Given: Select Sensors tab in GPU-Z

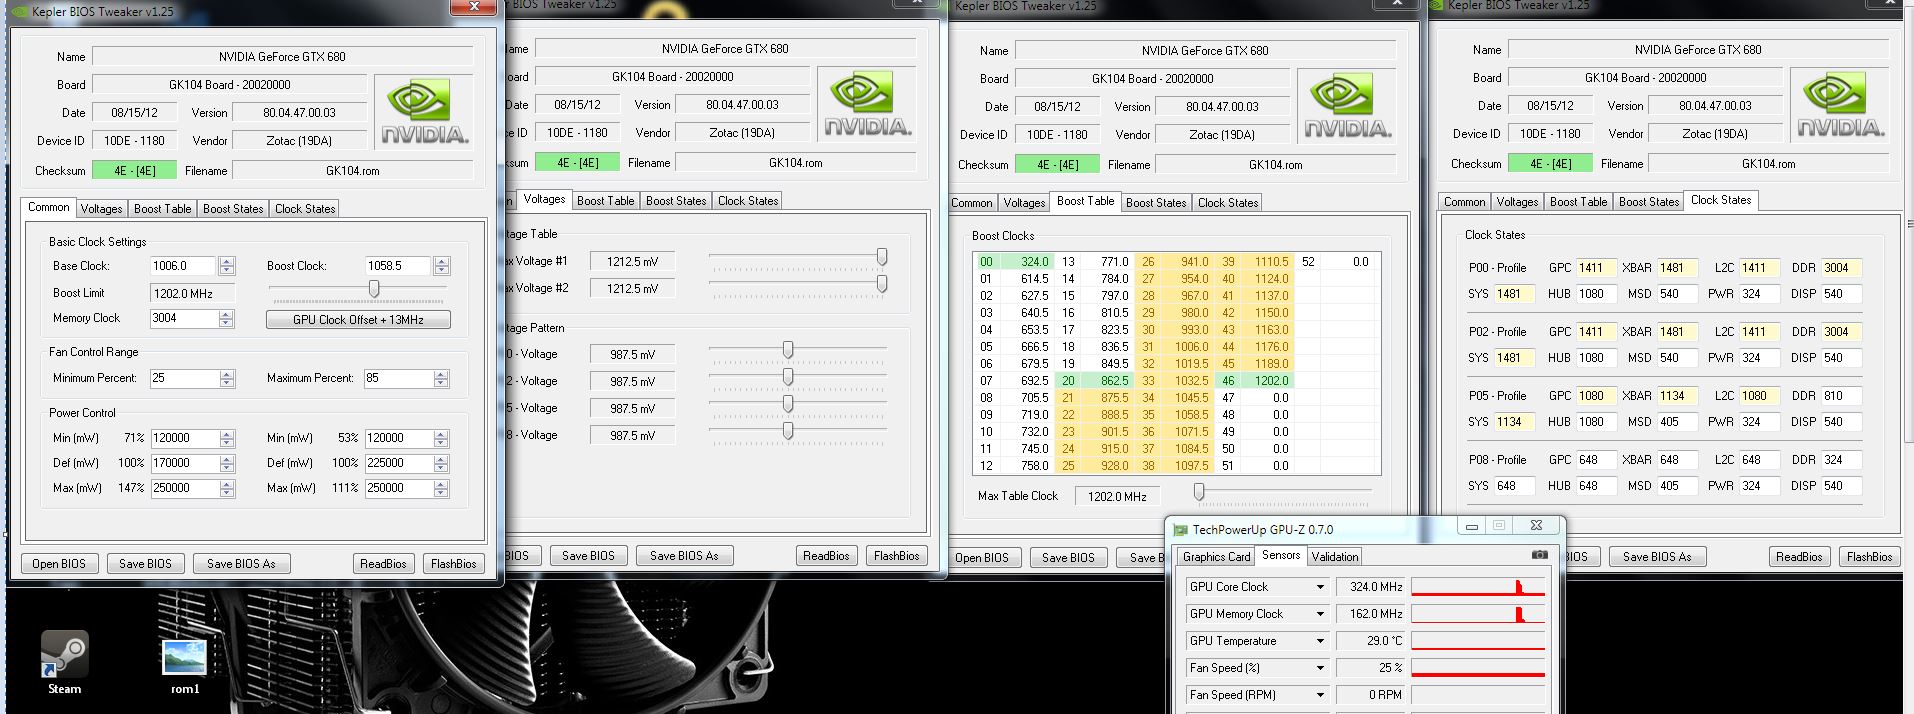Looking at the screenshot, I should tap(1281, 555).
